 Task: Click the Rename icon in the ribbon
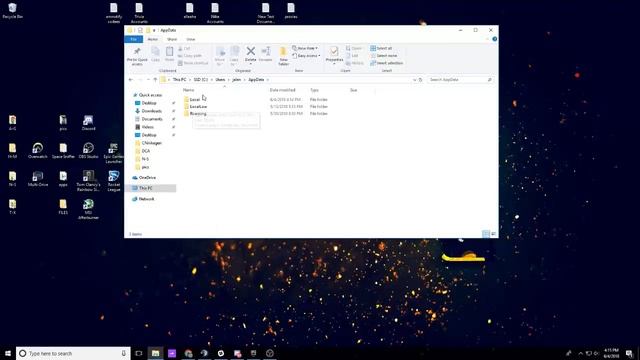coord(265,55)
